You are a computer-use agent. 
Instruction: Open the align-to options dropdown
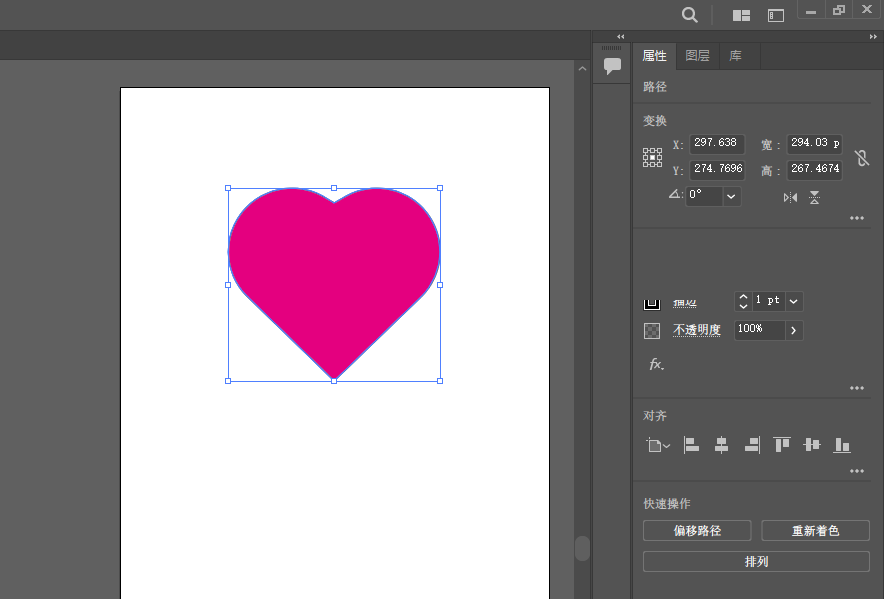(x=658, y=446)
